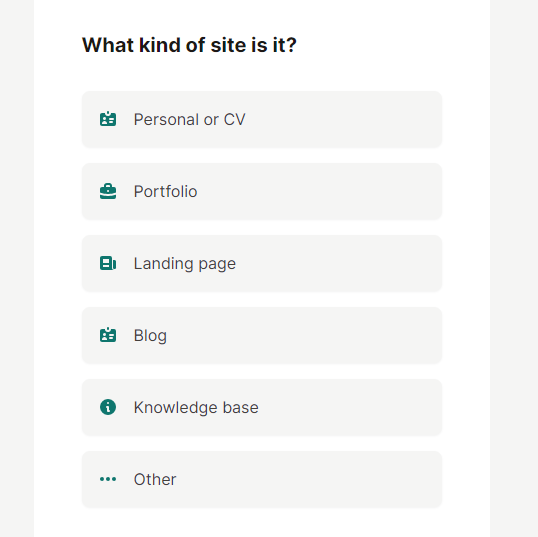
Task: Click the ID badge icon beside Personal or CV
Action: pos(108,119)
